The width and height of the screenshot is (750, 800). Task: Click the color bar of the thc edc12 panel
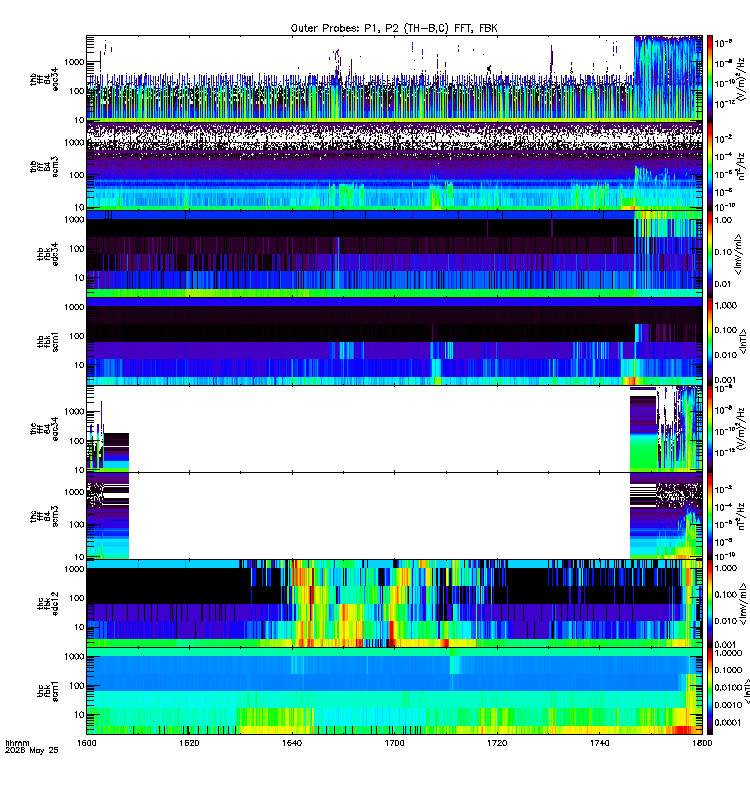tap(710, 604)
